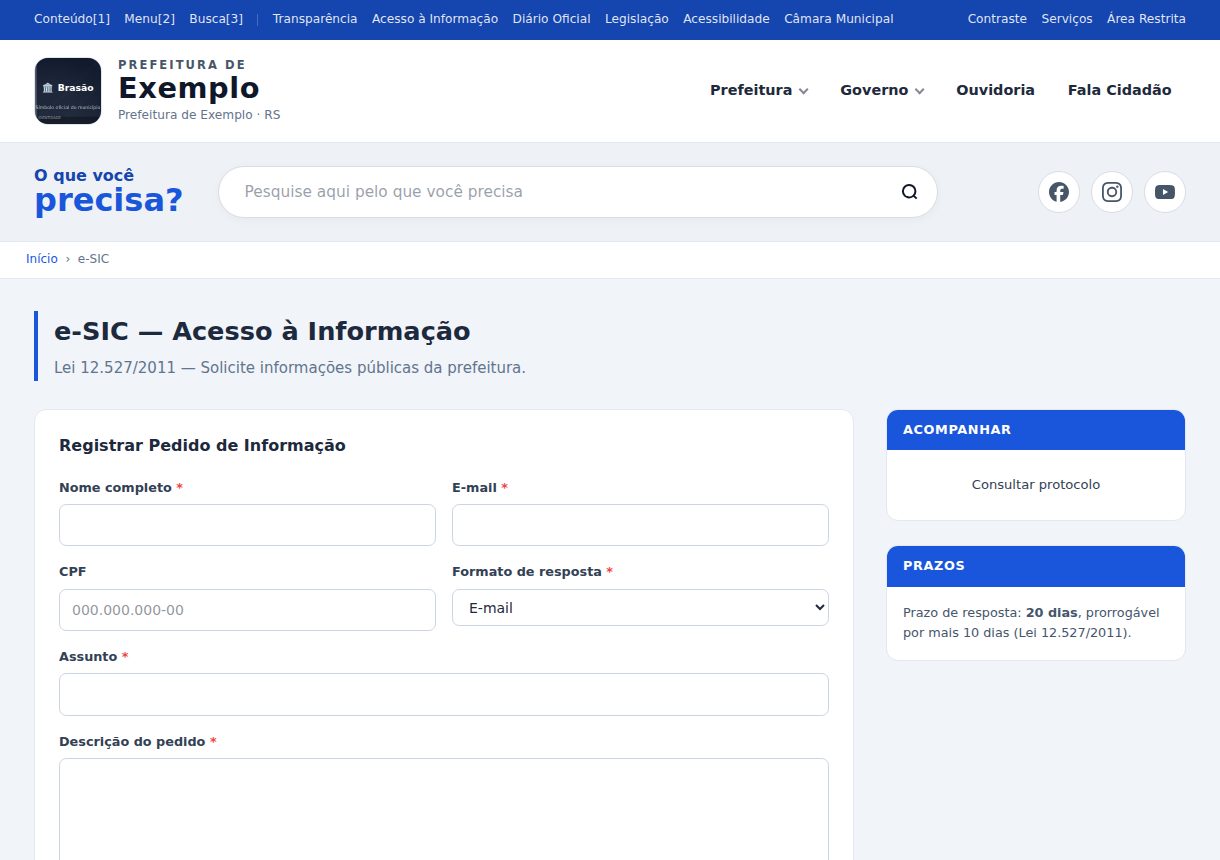Open the Ouvidoria menu item
Image resolution: width=1220 pixels, height=860 pixels.
(995, 90)
